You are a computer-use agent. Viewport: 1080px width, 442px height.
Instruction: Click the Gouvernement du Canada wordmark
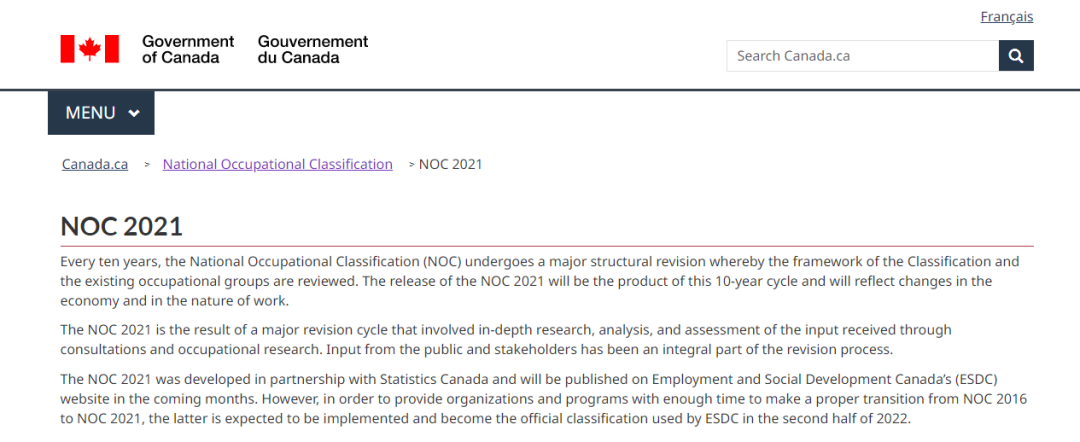point(313,49)
